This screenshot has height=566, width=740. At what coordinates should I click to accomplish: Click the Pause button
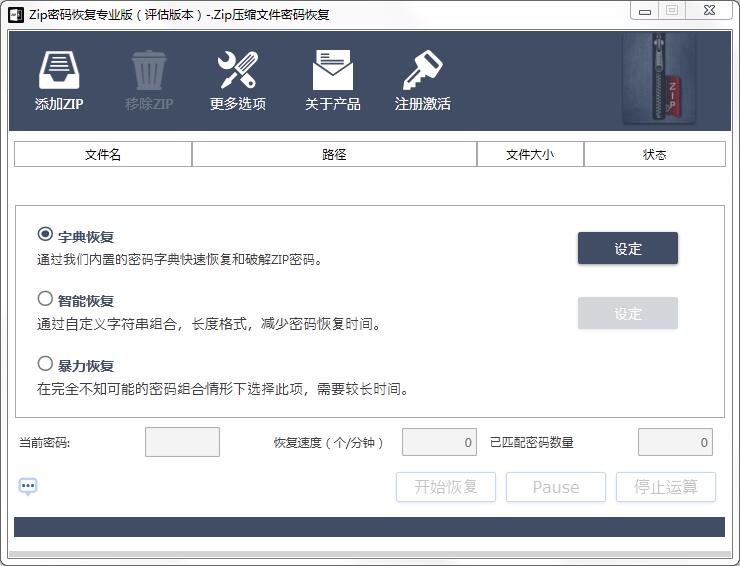(x=556, y=487)
